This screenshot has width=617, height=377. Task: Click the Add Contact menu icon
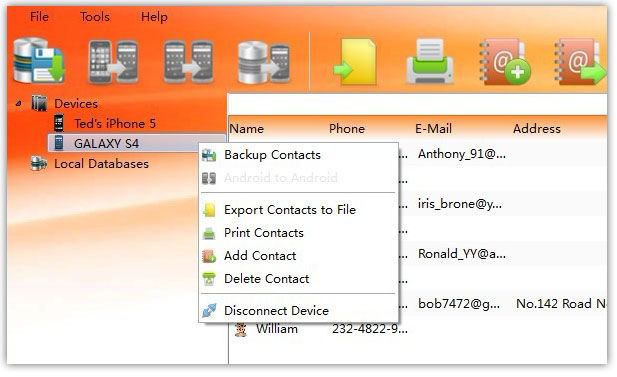tap(209, 256)
